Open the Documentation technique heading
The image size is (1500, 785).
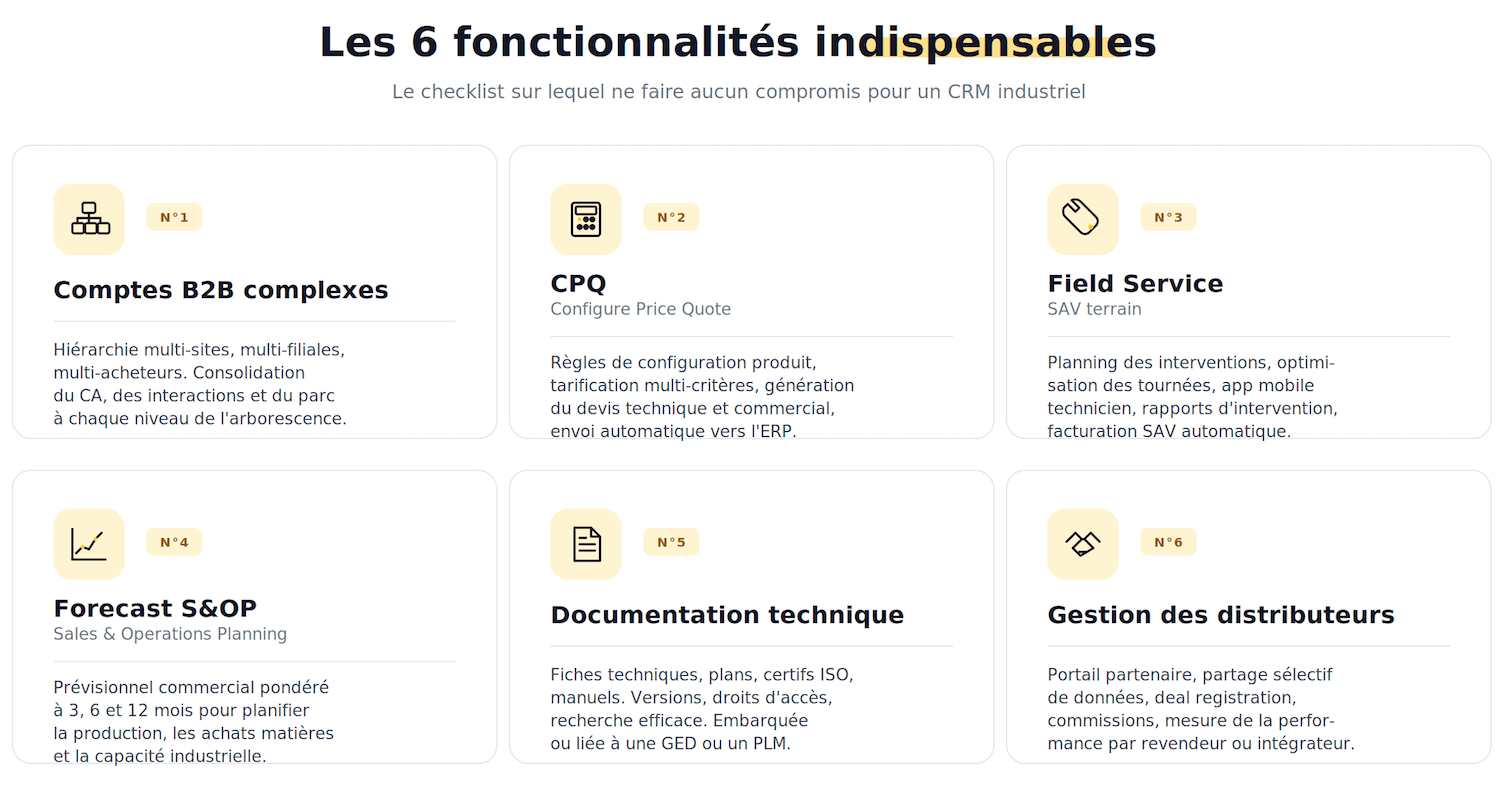click(x=727, y=615)
